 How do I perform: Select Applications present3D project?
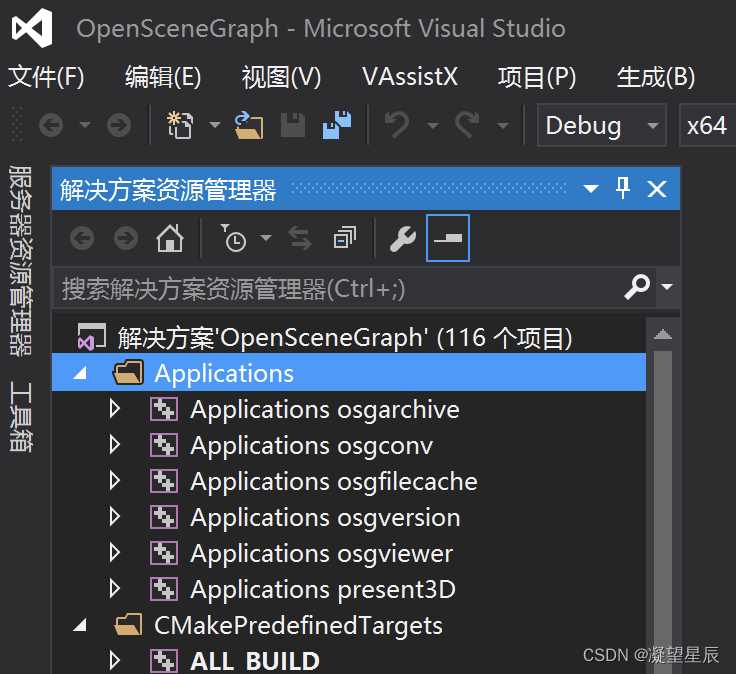pyautogui.click(x=323, y=590)
